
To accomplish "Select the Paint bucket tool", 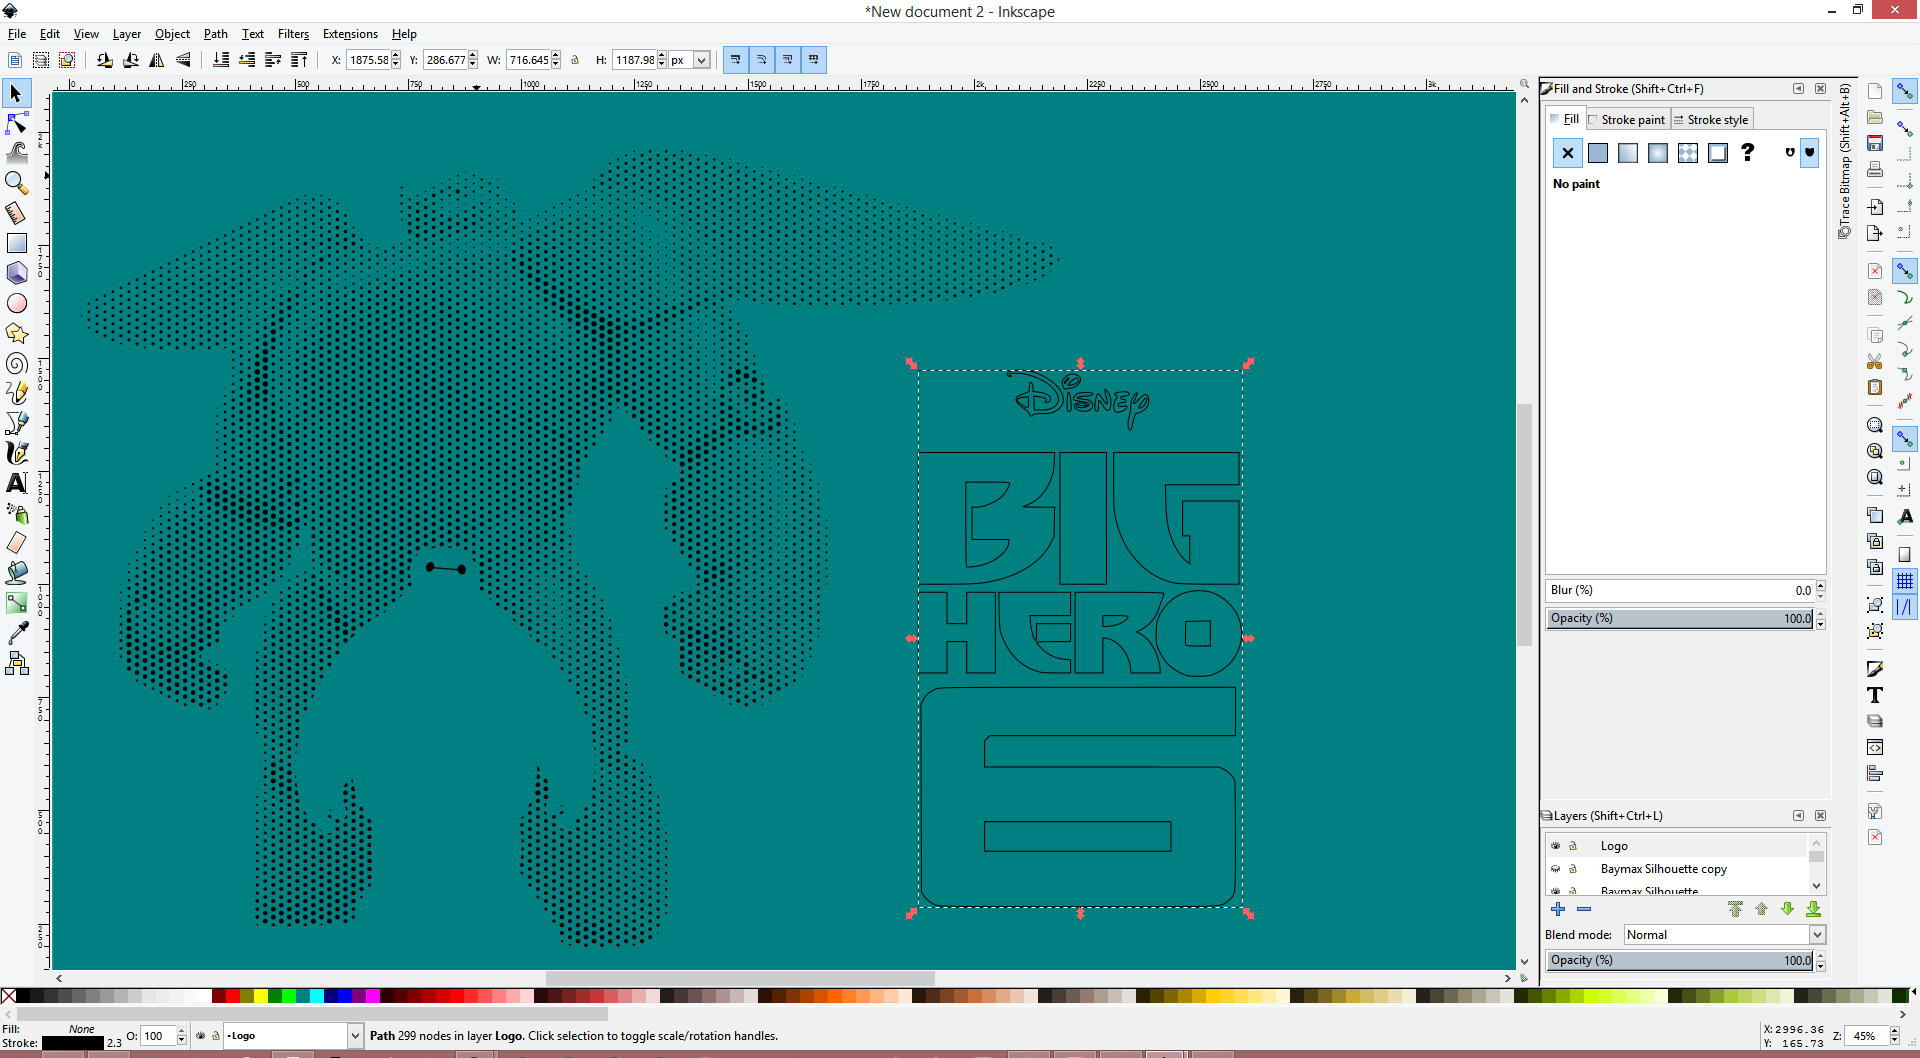I will [x=16, y=573].
